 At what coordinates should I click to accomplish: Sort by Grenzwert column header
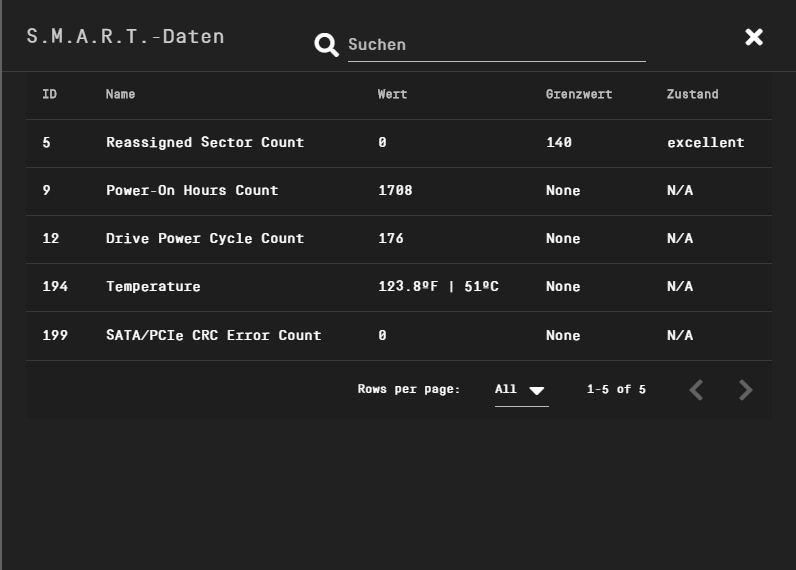pyautogui.click(x=579, y=94)
